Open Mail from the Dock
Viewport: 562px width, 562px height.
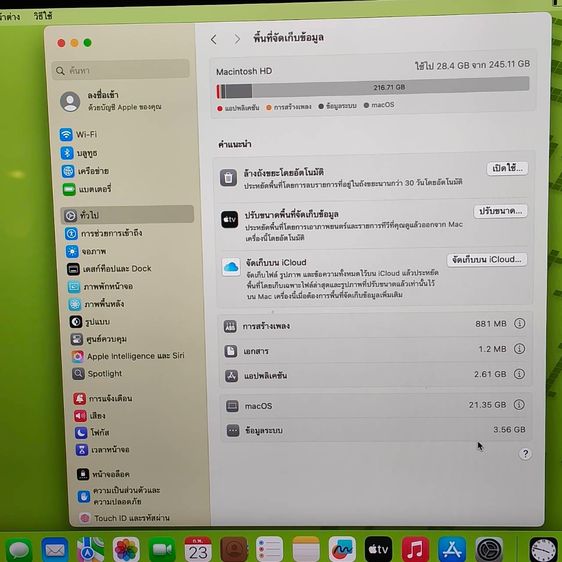[54, 549]
